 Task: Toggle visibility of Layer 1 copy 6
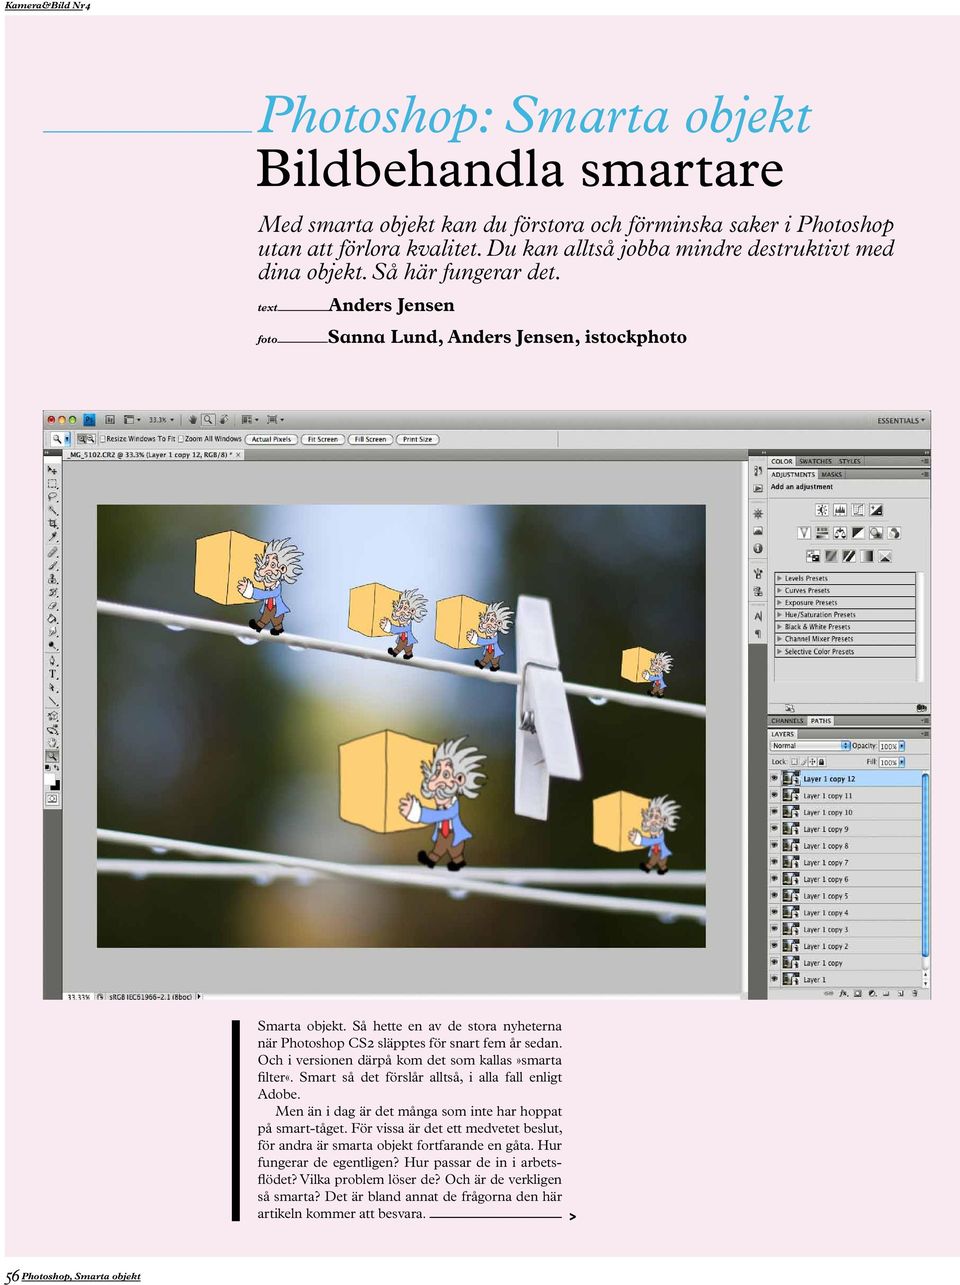click(x=774, y=878)
